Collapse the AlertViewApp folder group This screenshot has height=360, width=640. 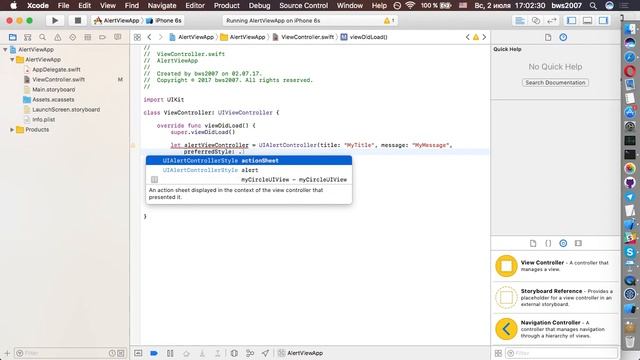point(12,60)
